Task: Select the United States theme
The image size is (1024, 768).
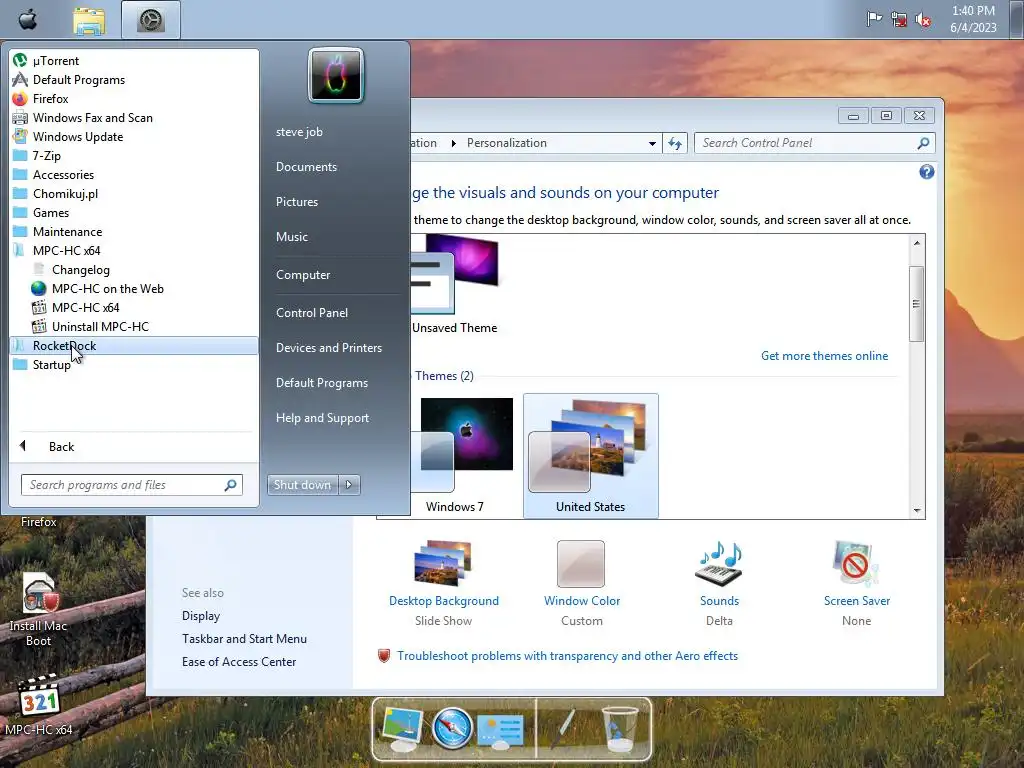Action: coord(590,456)
